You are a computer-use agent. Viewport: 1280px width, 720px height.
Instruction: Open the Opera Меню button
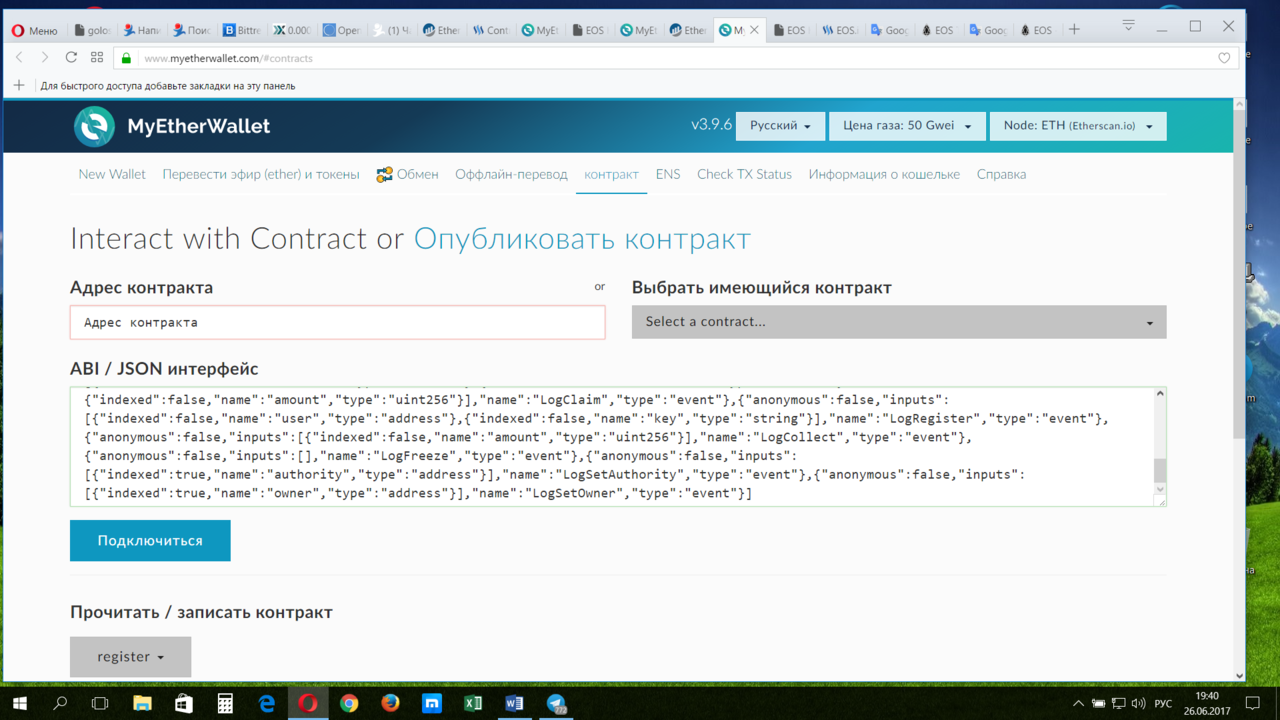point(34,30)
